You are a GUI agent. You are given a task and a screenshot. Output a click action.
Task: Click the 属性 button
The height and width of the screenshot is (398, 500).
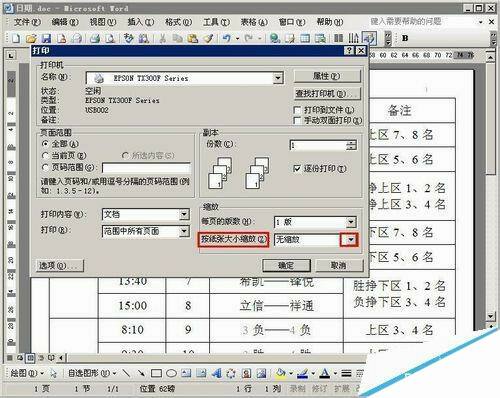click(x=327, y=76)
